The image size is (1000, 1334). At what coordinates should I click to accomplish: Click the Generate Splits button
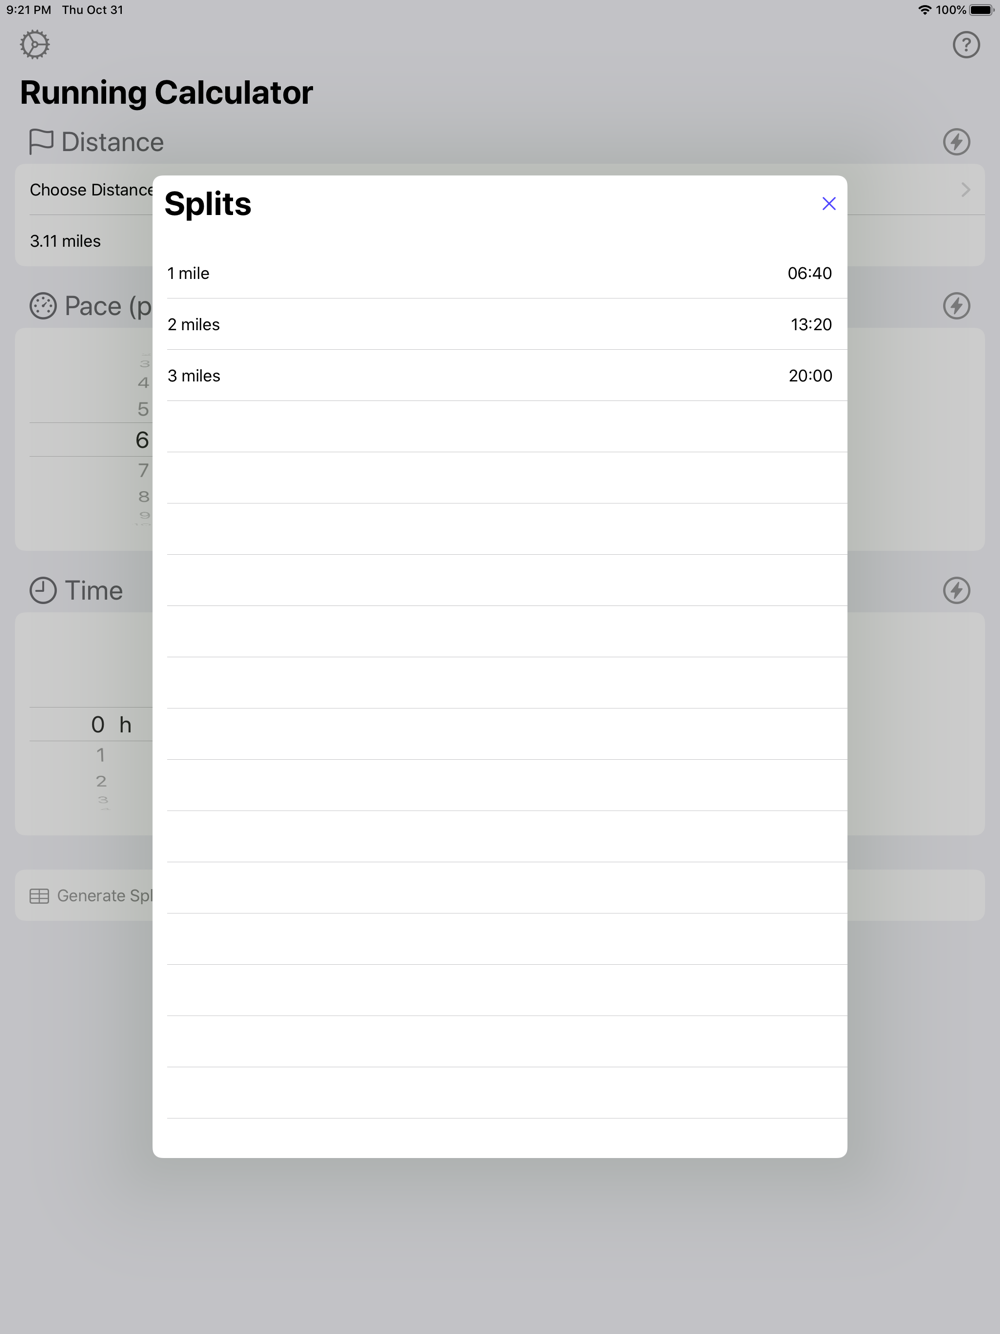tap(500, 895)
